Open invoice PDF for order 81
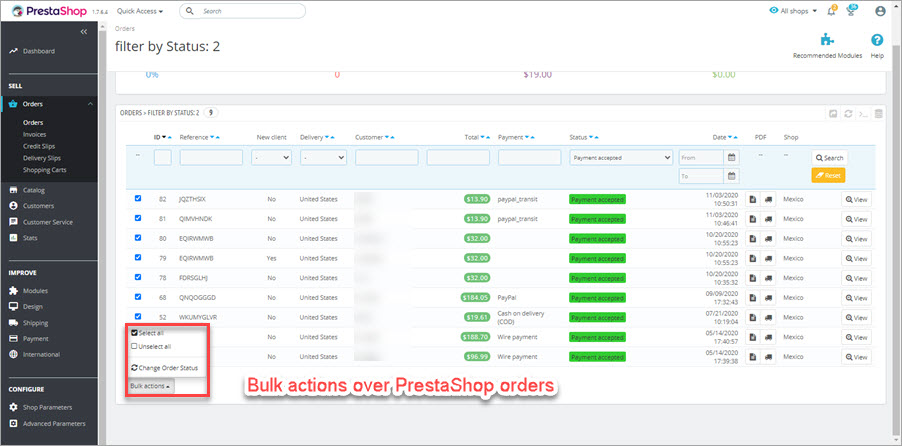 752,219
